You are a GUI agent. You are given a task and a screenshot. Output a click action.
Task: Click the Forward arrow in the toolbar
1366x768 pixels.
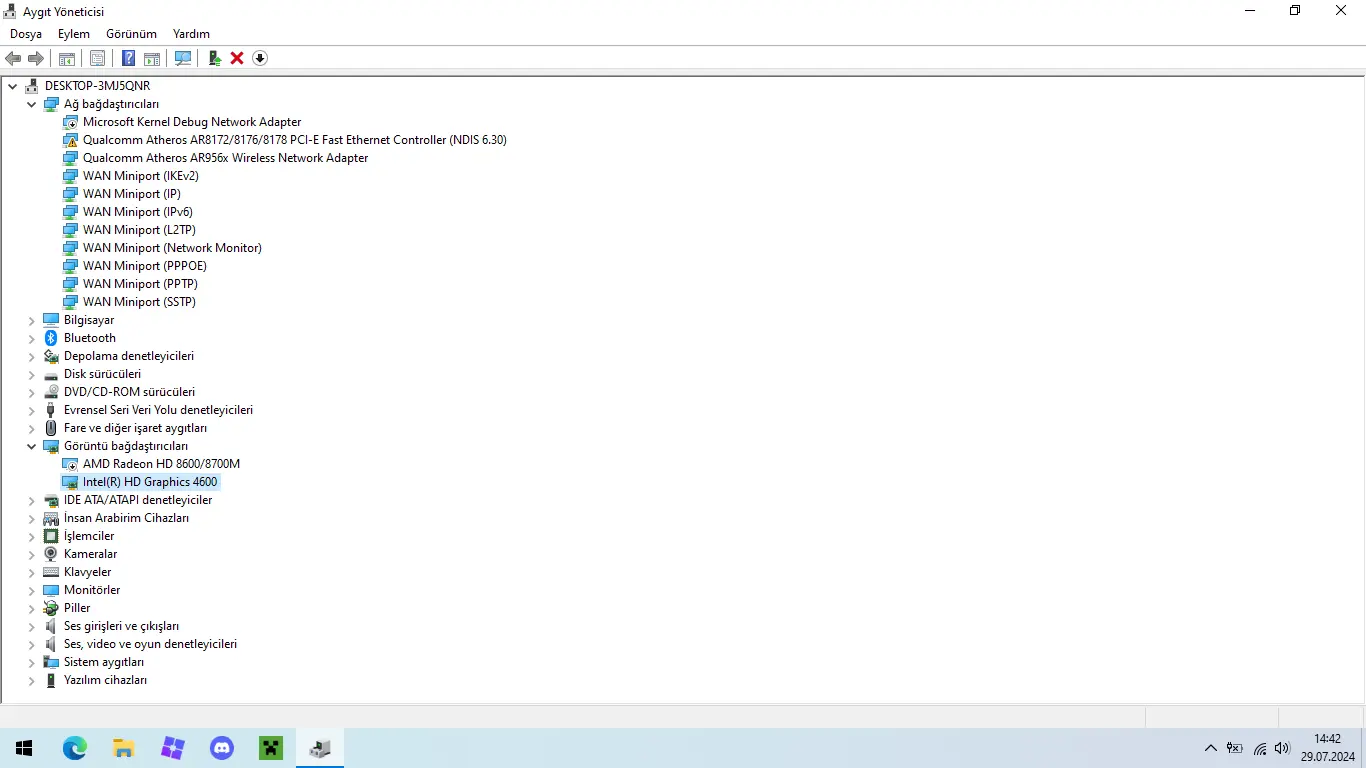(36, 58)
